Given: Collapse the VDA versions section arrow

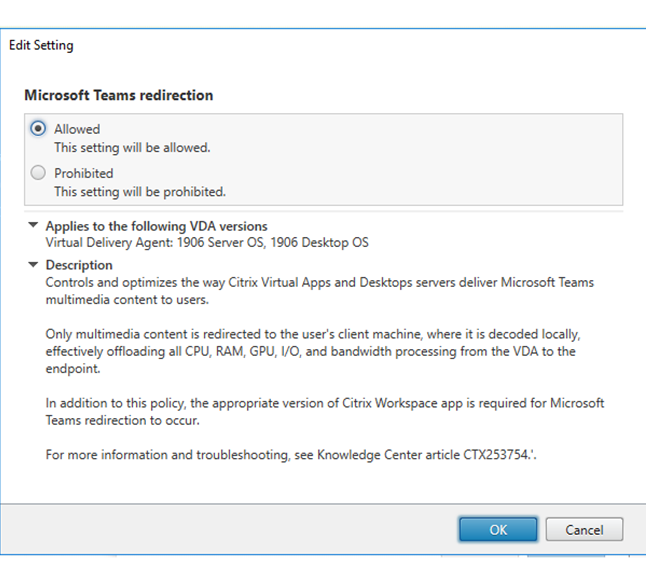Looking at the screenshot, I should (34, 226).
